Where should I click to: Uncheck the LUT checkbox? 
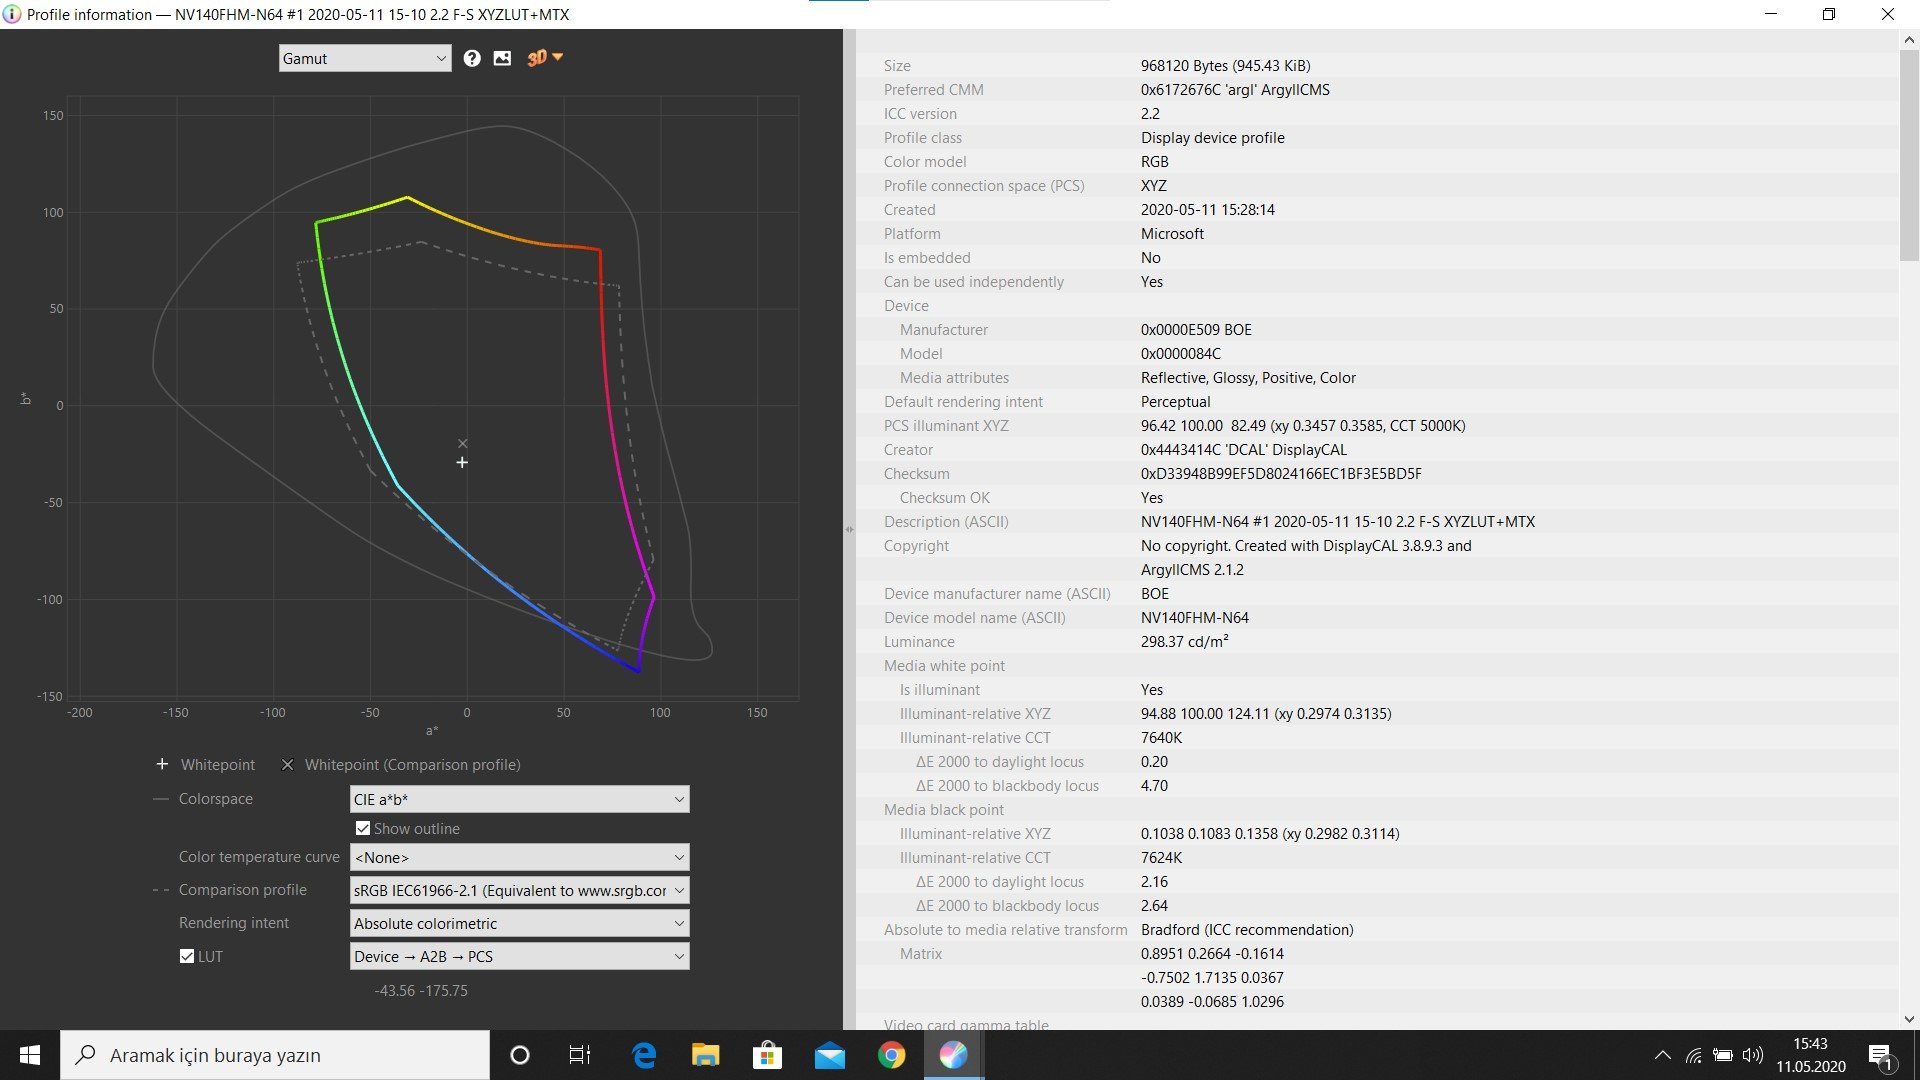[x=187, y=957]
